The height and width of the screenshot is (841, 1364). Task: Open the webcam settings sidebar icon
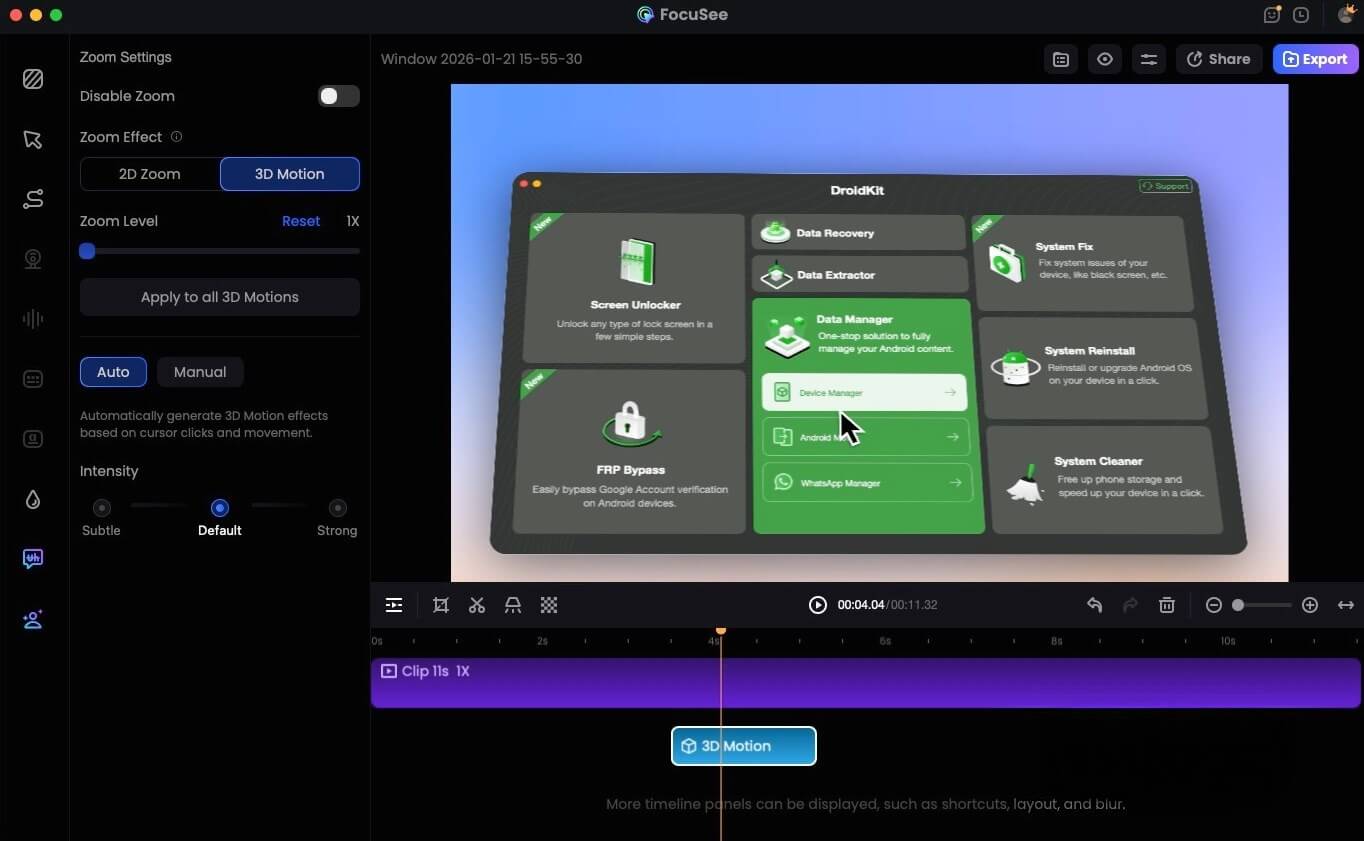point(33,260)
